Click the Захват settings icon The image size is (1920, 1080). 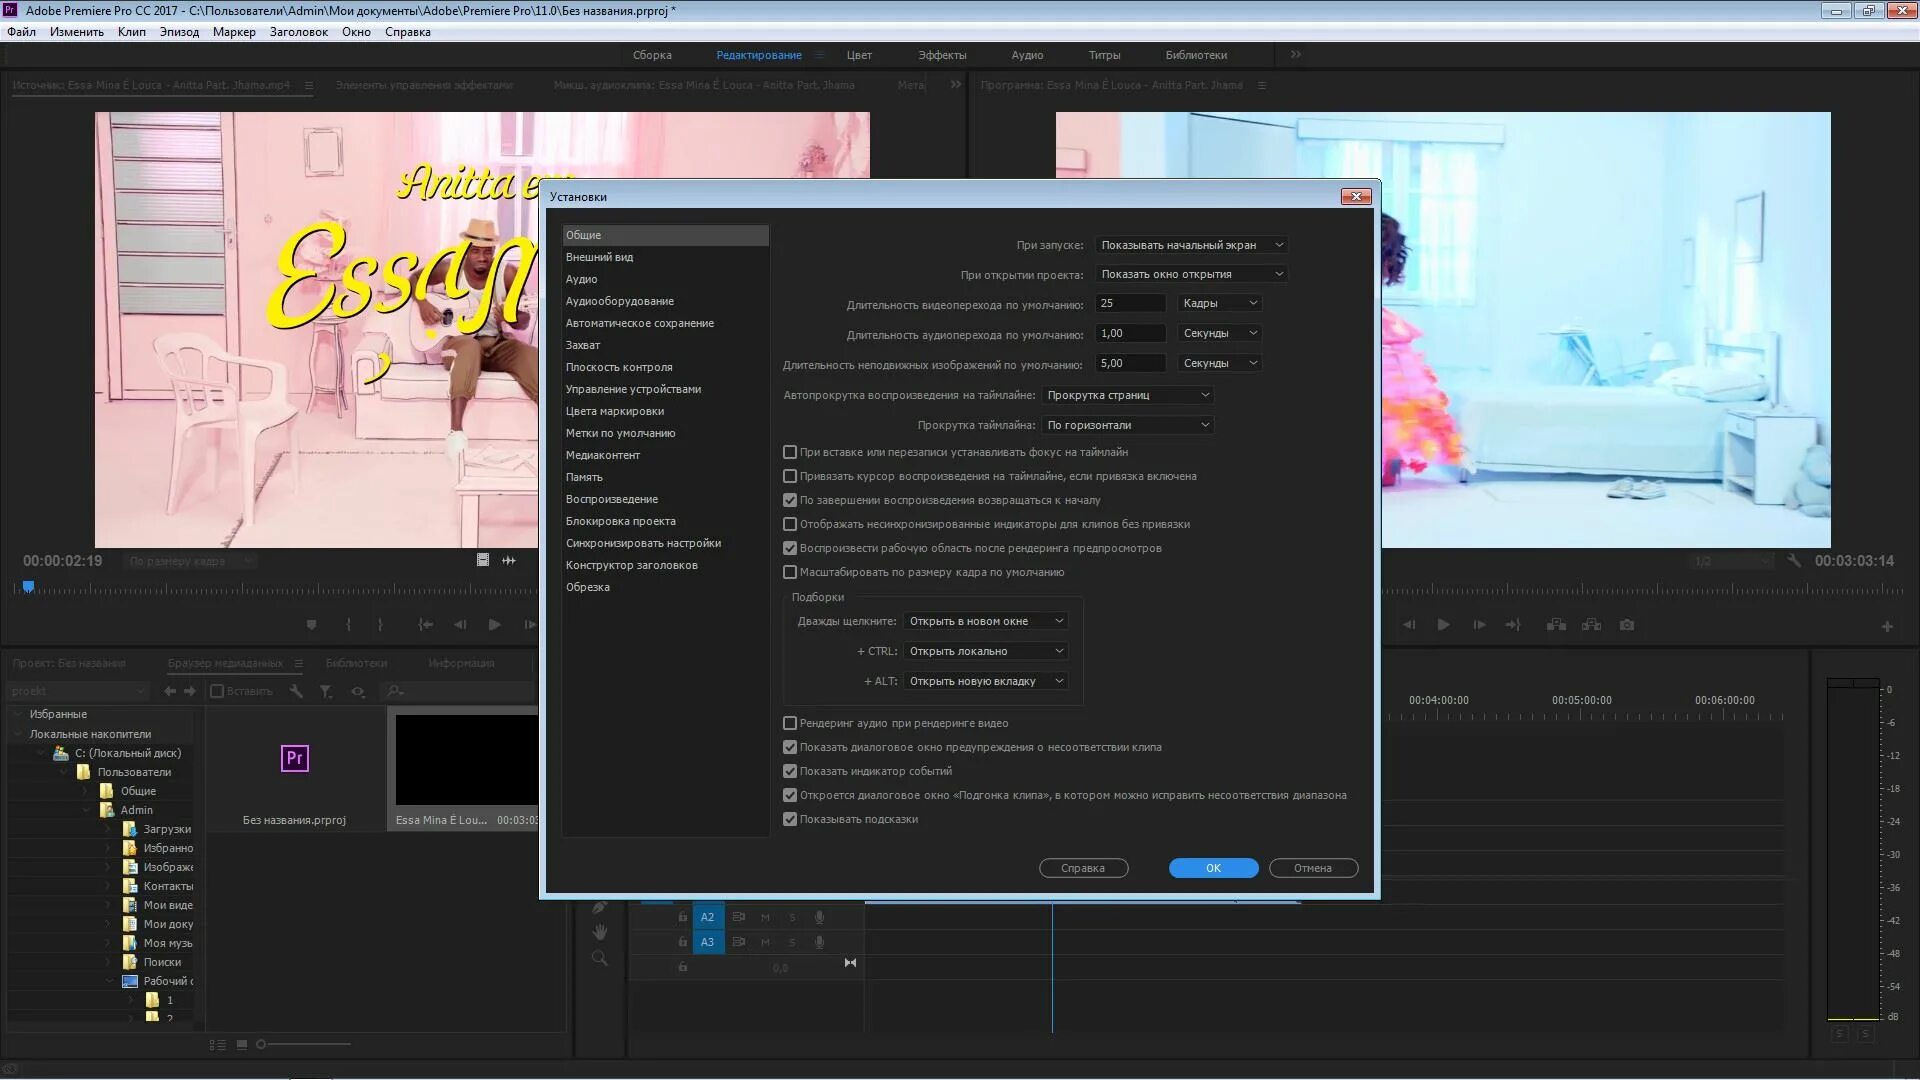(582, 344)
